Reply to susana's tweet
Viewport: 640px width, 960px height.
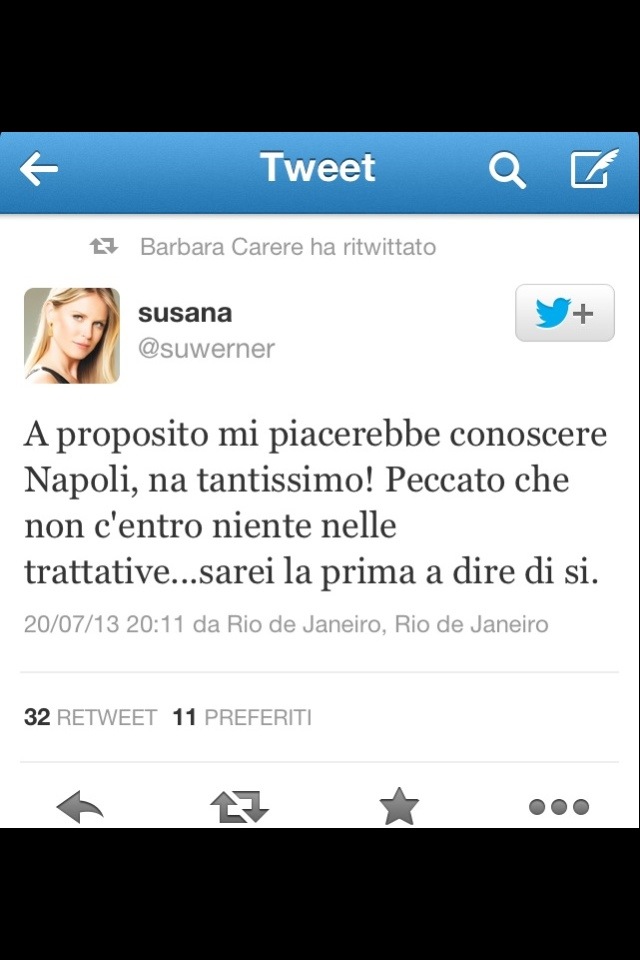[80, 807]
